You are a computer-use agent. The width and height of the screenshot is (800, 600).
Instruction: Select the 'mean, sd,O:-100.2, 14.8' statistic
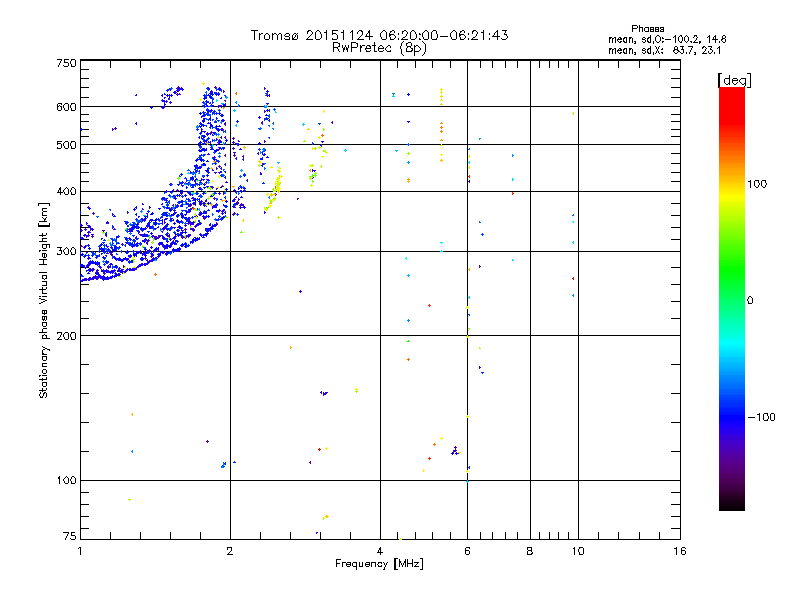(x=667, y=39)
